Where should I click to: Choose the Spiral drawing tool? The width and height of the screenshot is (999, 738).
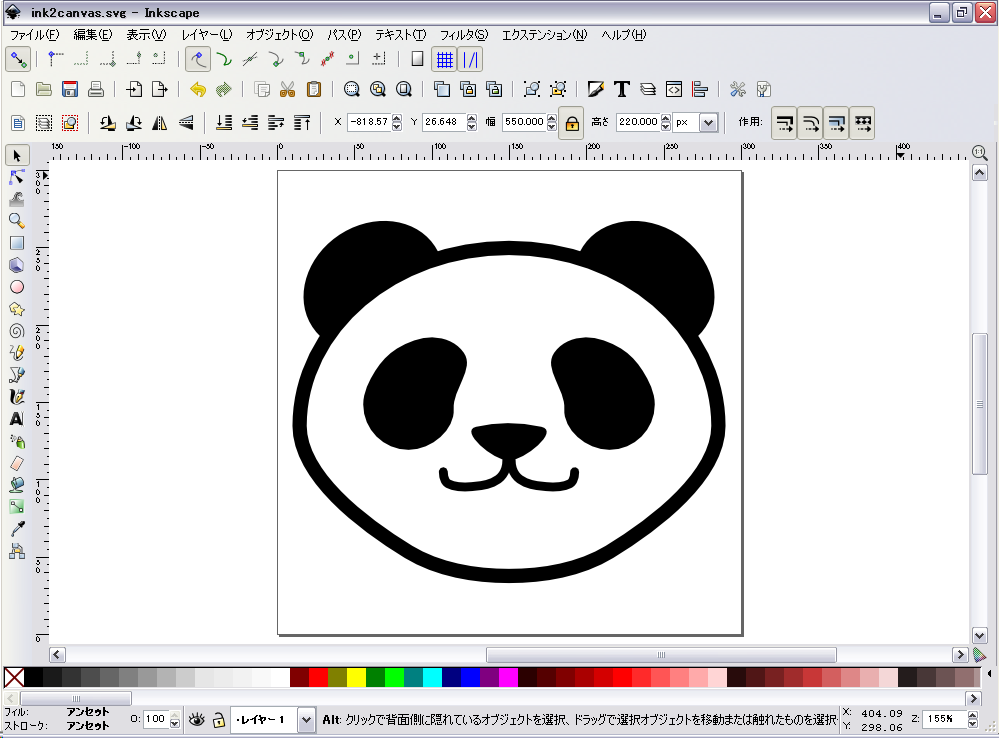click(17, 331)
